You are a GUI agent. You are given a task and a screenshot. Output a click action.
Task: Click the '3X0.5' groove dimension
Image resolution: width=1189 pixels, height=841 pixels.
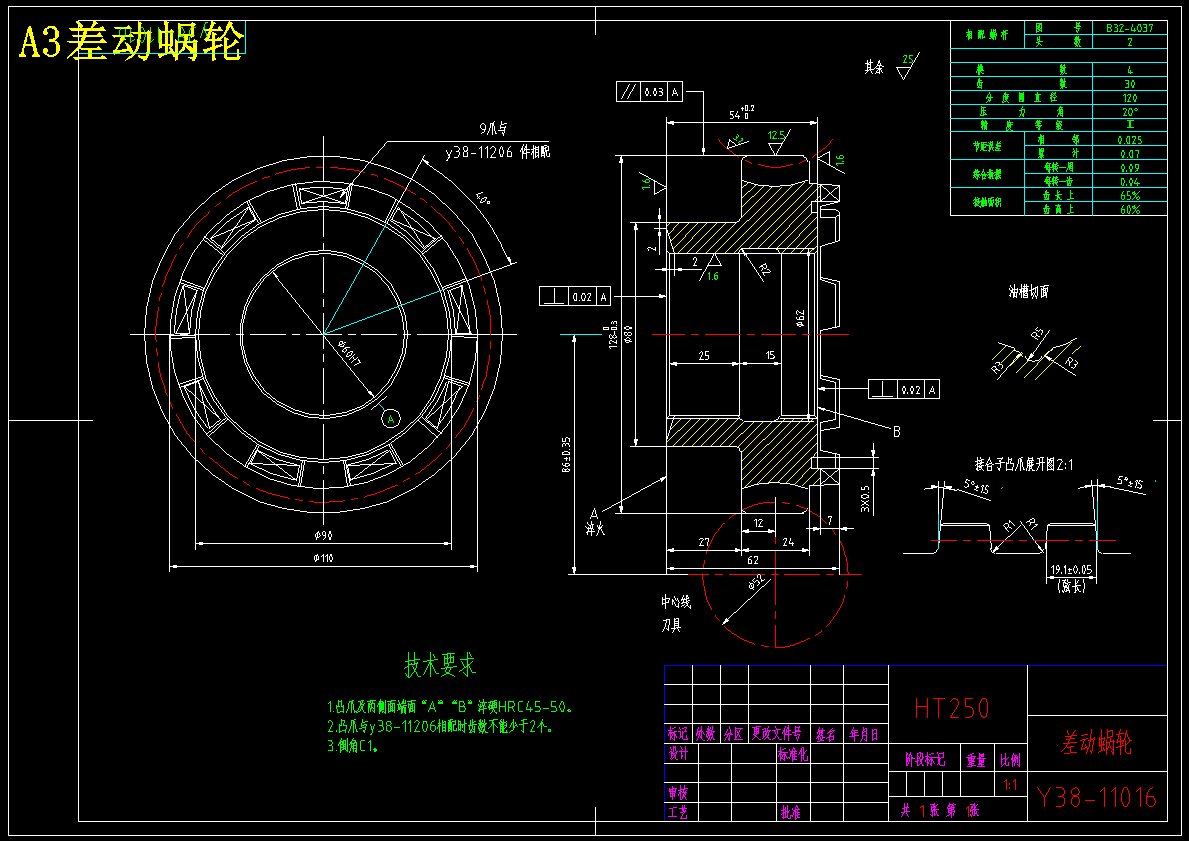(x=865, y=498)
